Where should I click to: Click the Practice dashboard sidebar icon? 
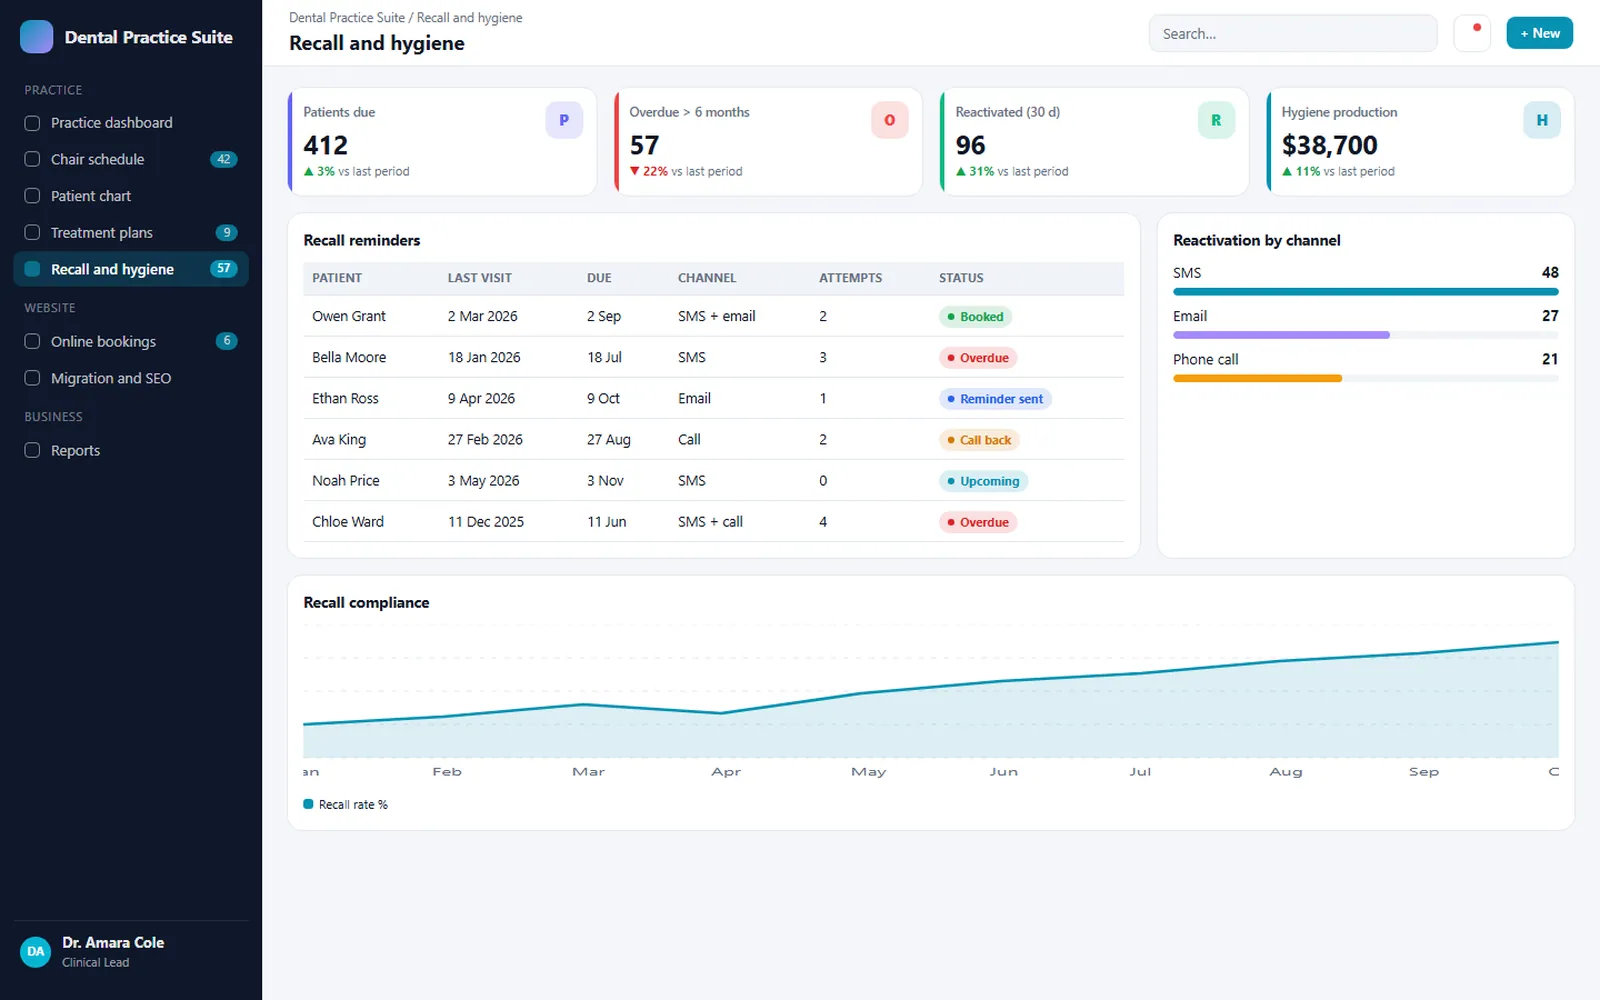tap(32, 123)
